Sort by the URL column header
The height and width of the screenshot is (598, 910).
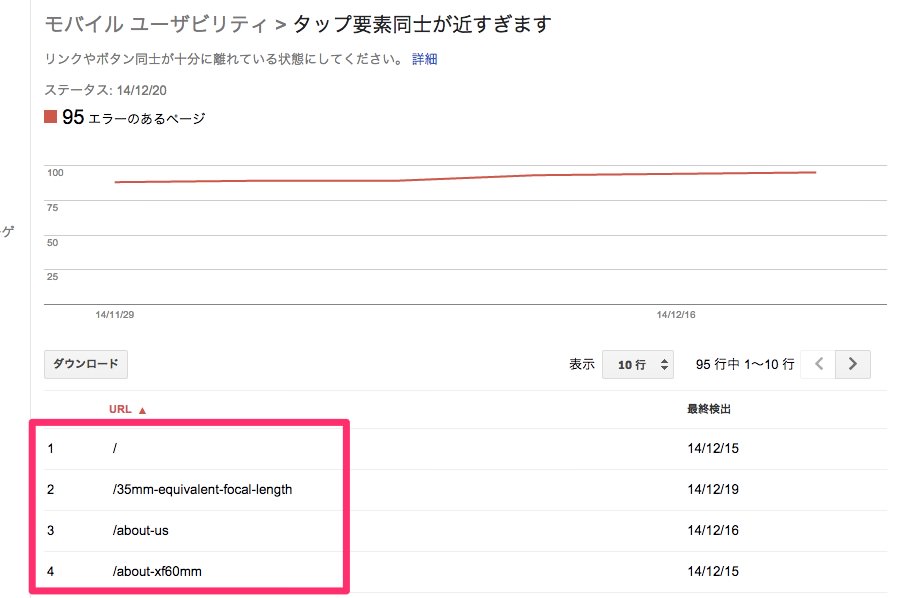click(x=120, y=409)
